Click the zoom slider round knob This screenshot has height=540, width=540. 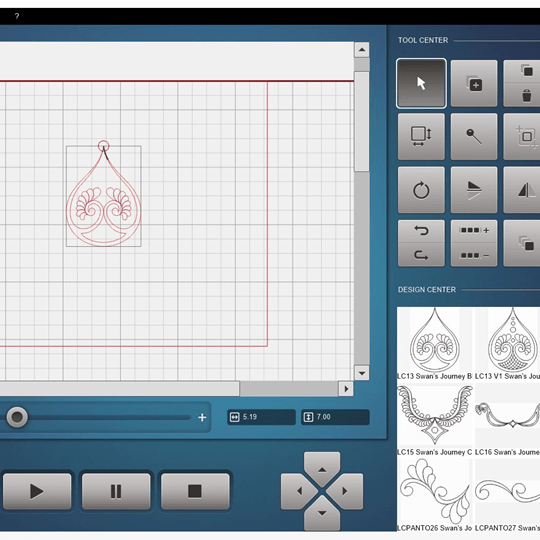coord(17,417)
